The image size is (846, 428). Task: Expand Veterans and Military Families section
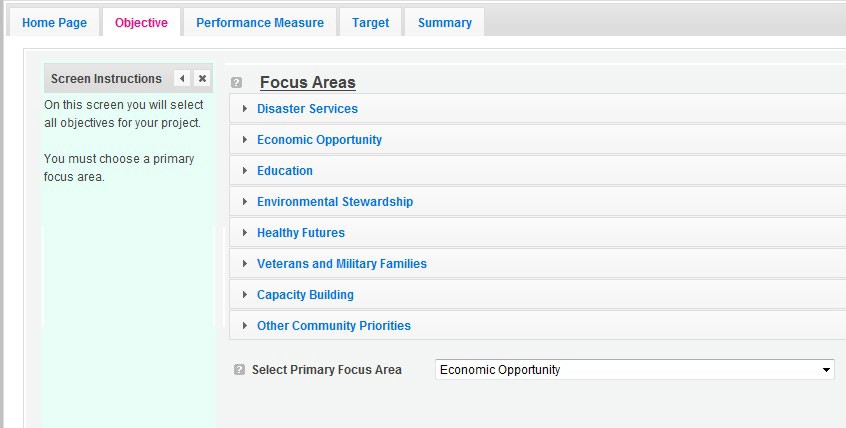pyautogui.click(x=341, y=264)
